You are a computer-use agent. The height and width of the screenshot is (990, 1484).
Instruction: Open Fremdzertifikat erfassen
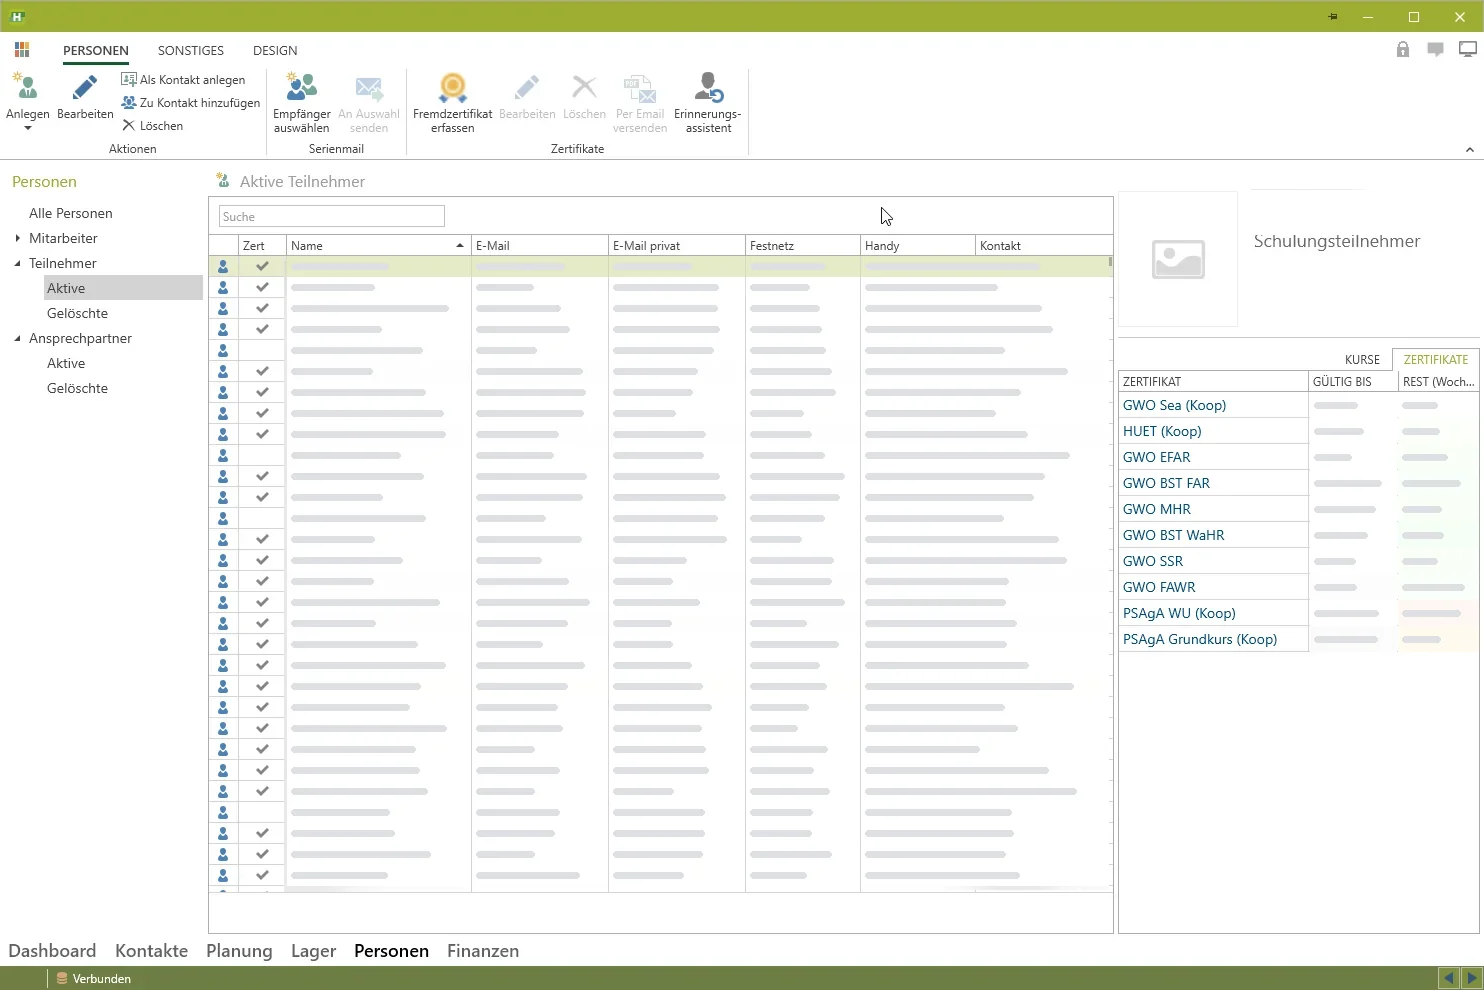[453, 103]
